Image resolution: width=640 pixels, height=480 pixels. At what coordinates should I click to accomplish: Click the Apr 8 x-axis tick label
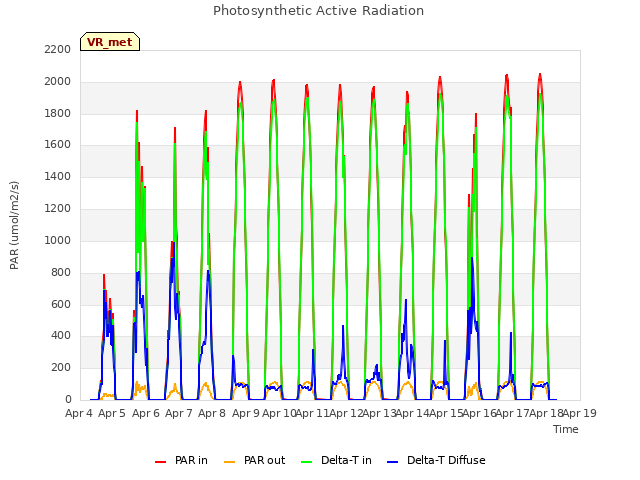point(212,413)
